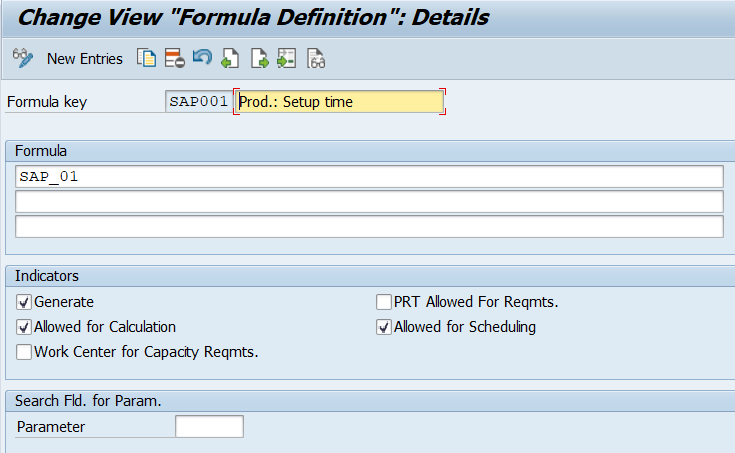Click the Indicators section header
735x453 pixels.
pyautogui.click(x=47, y=276)
